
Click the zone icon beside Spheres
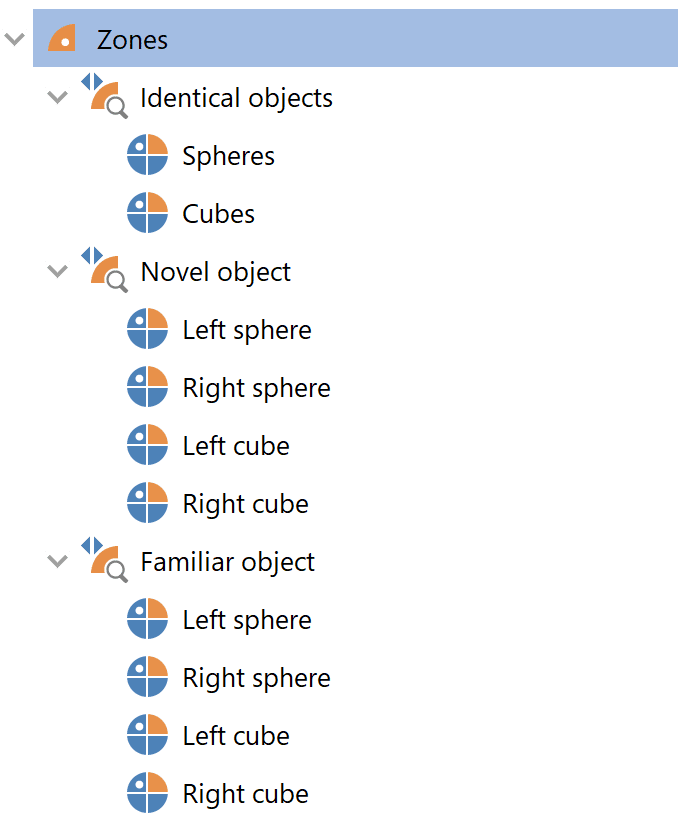pyautogui.click(x=147, y=155)
